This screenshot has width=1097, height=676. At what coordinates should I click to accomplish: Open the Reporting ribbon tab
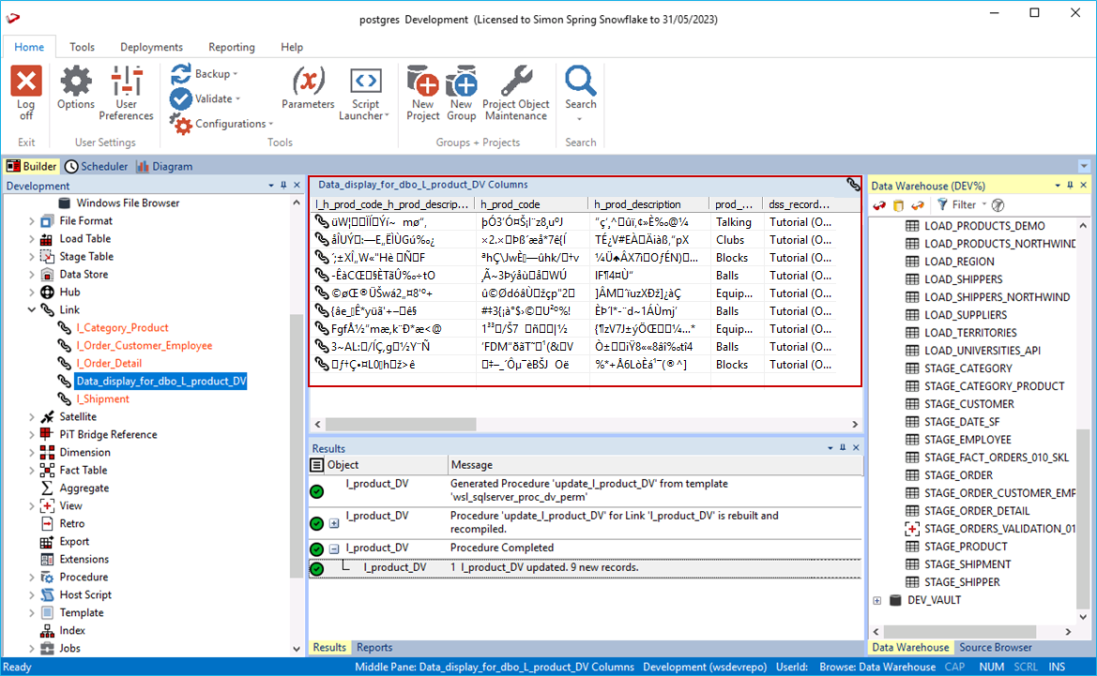click(x=231, y=47)
